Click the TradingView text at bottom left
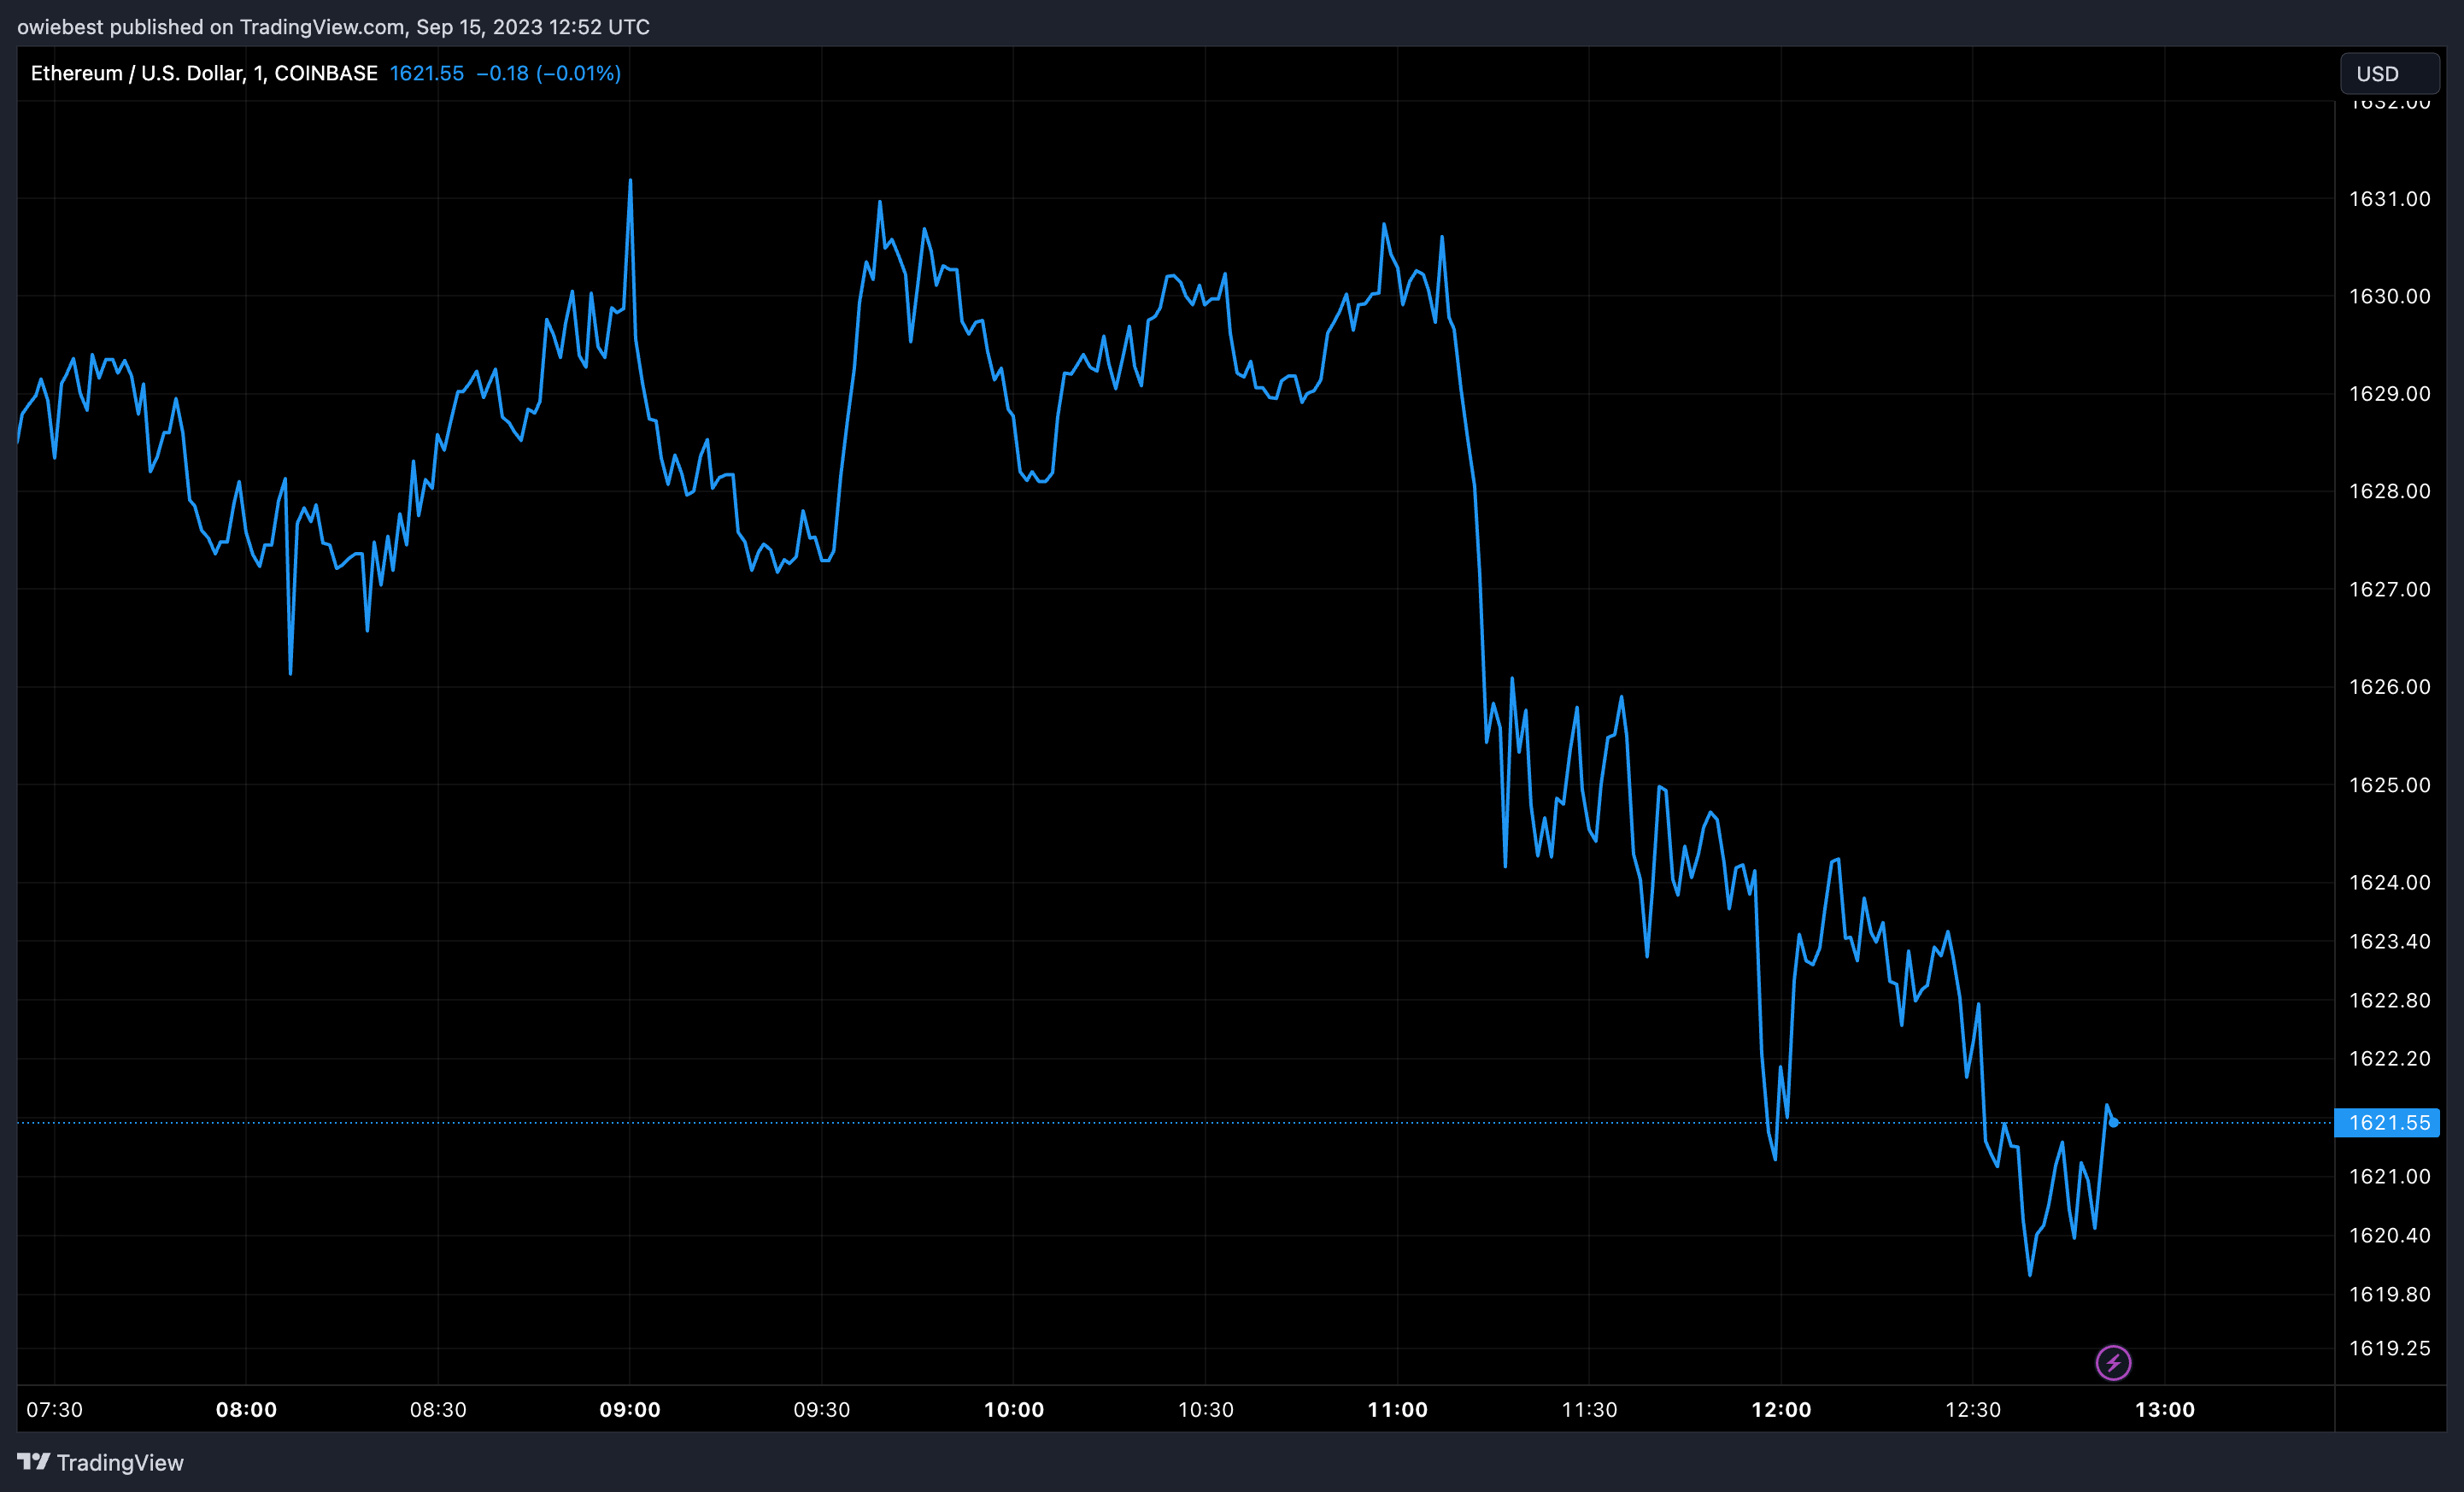The width and height of the screenshot is (2464, 1492). coord(120,1463)
